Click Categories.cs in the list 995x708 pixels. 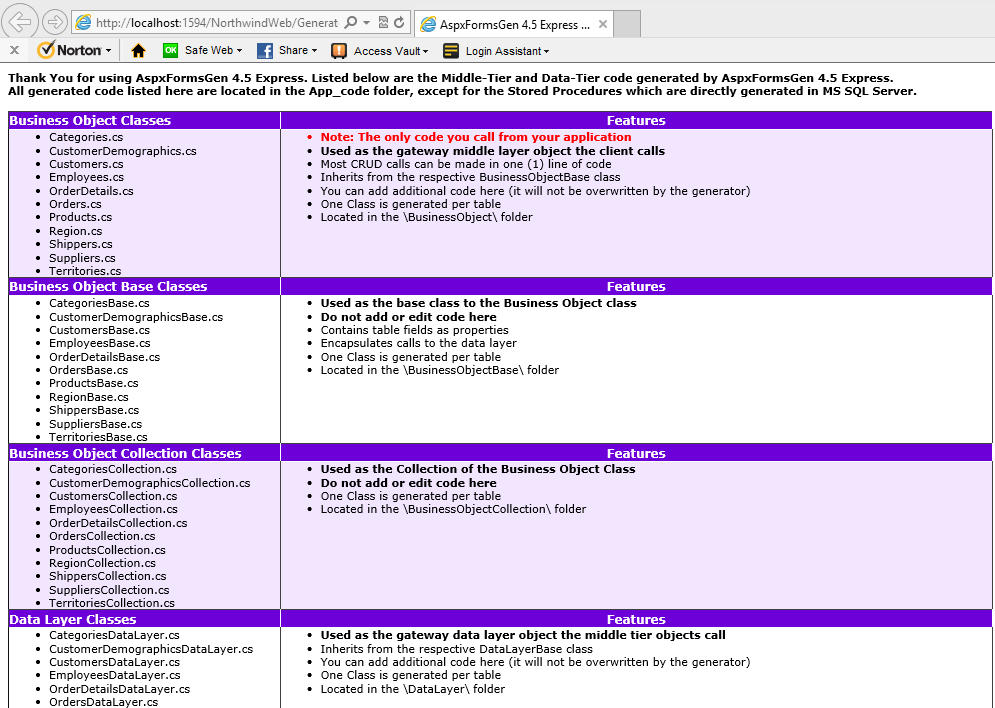tap(86, 137)
